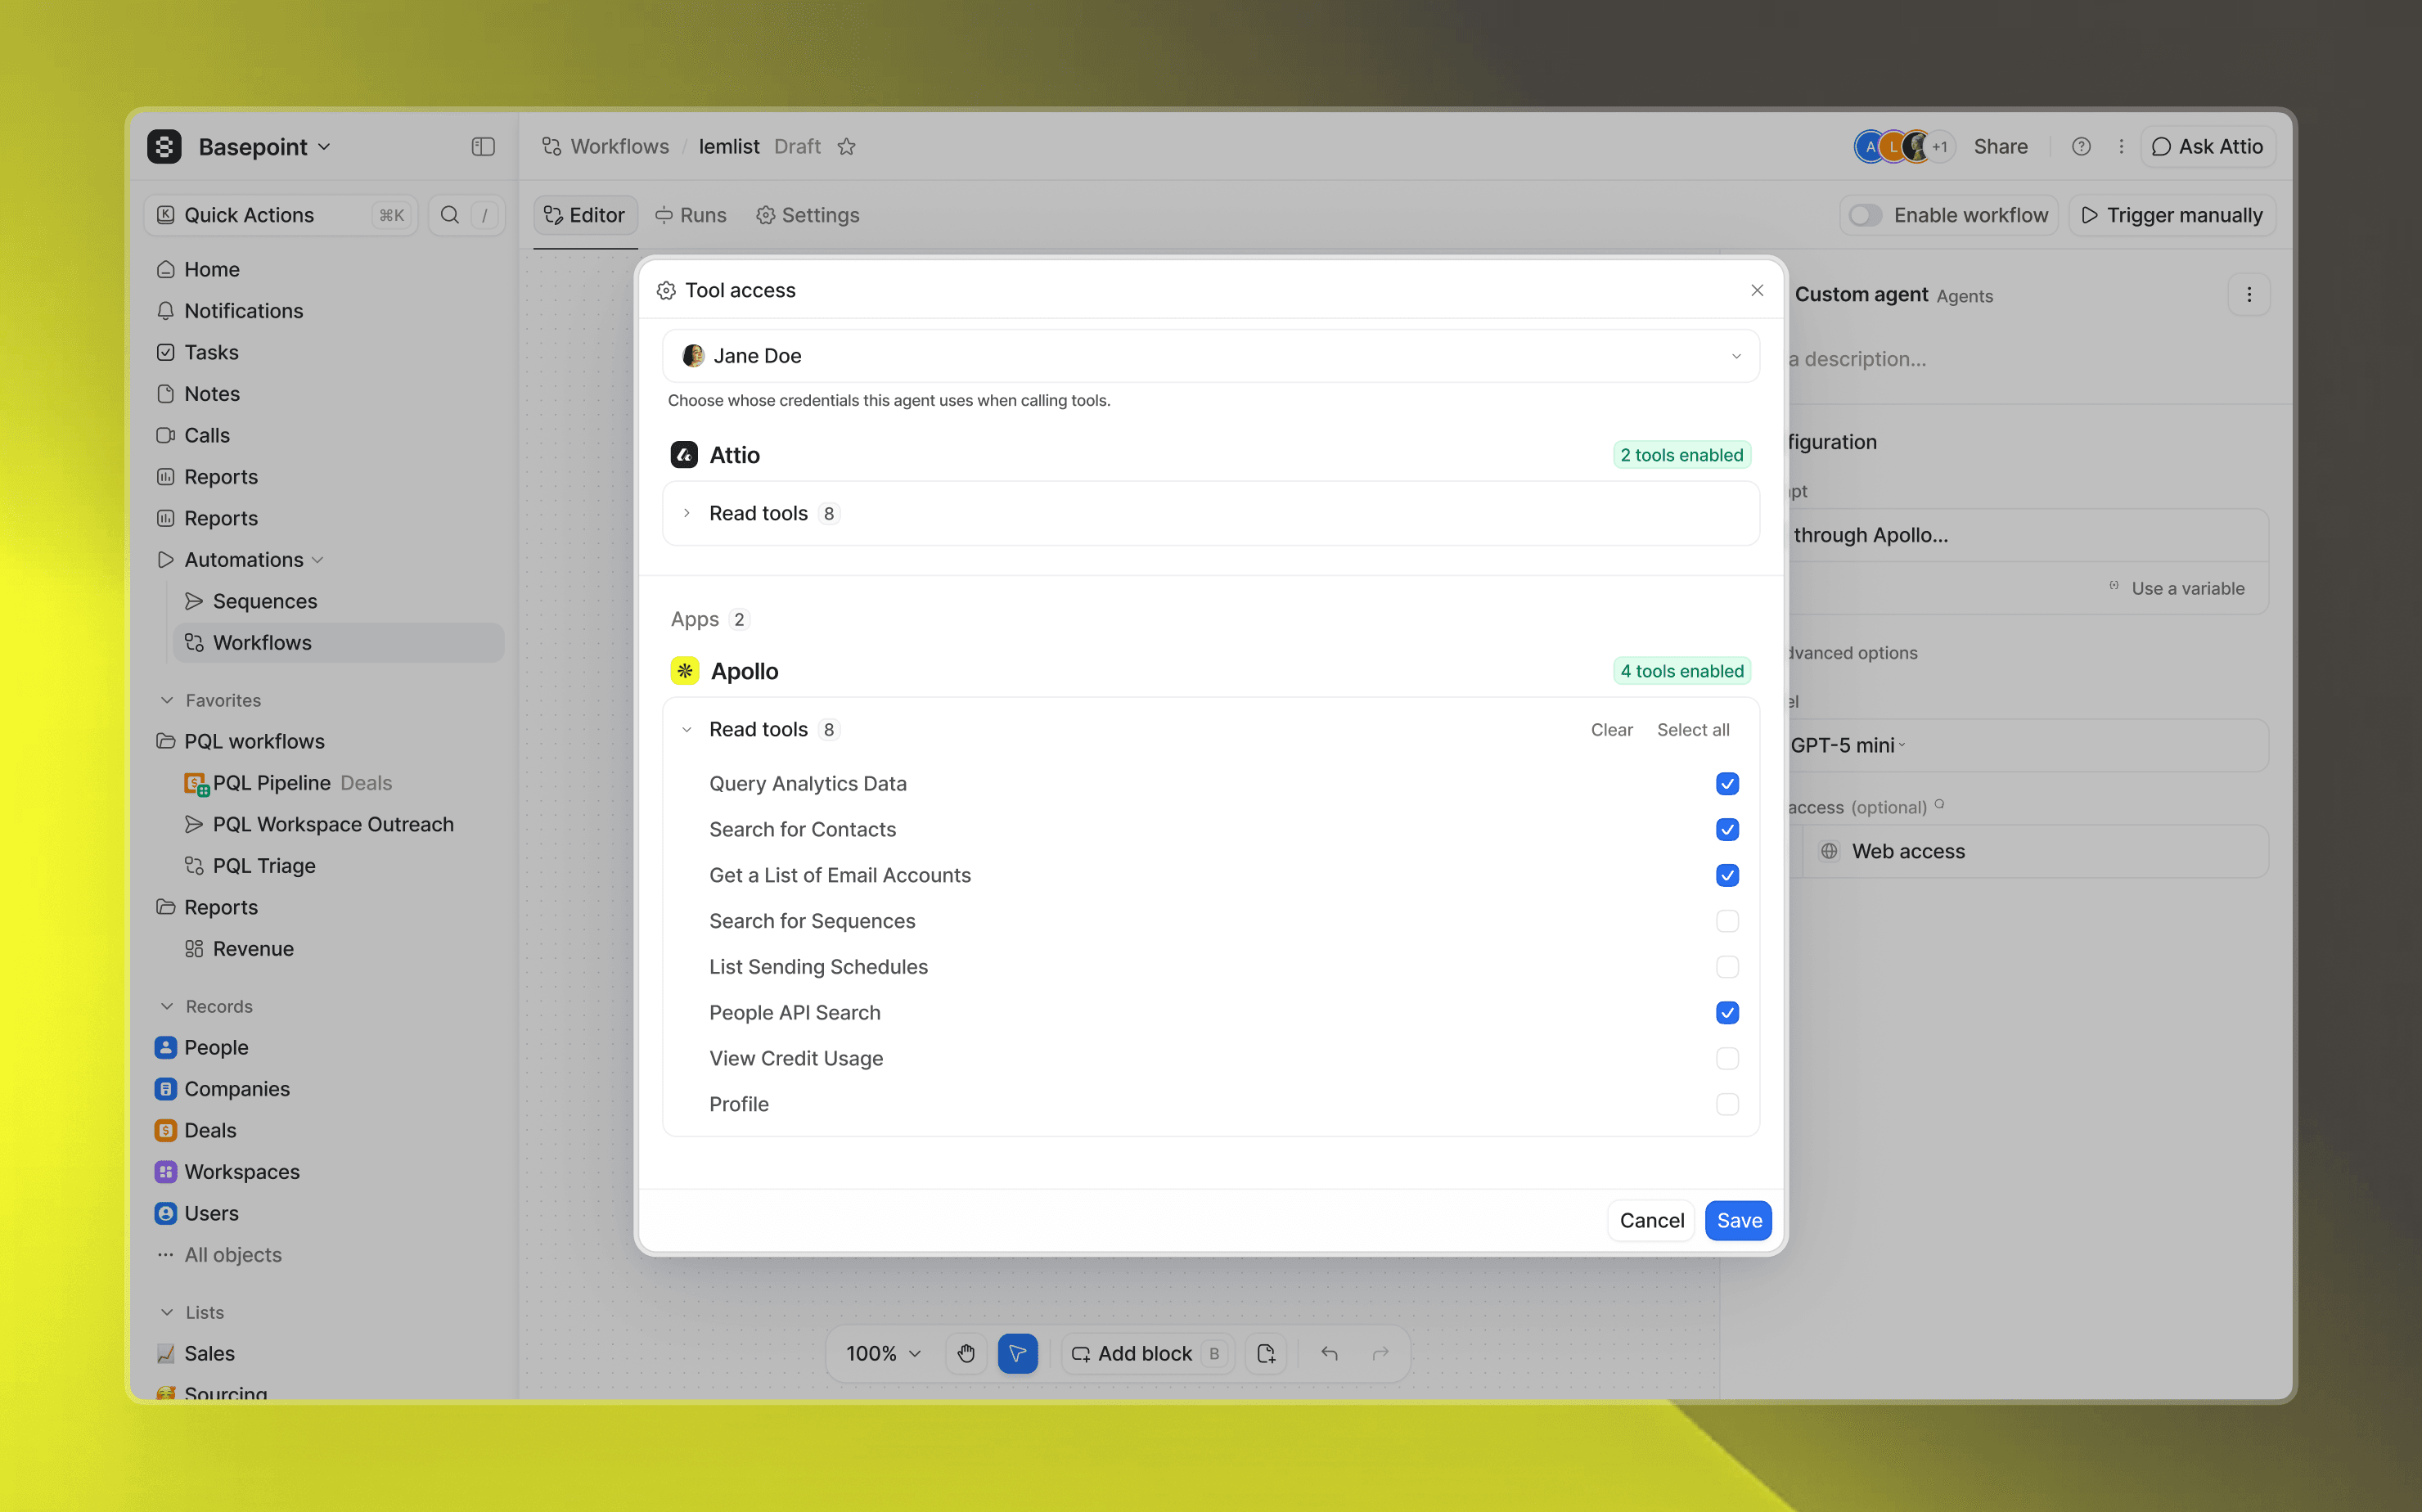
Task: Toggle the sidebar collapse icon
Action: point(483,147)
